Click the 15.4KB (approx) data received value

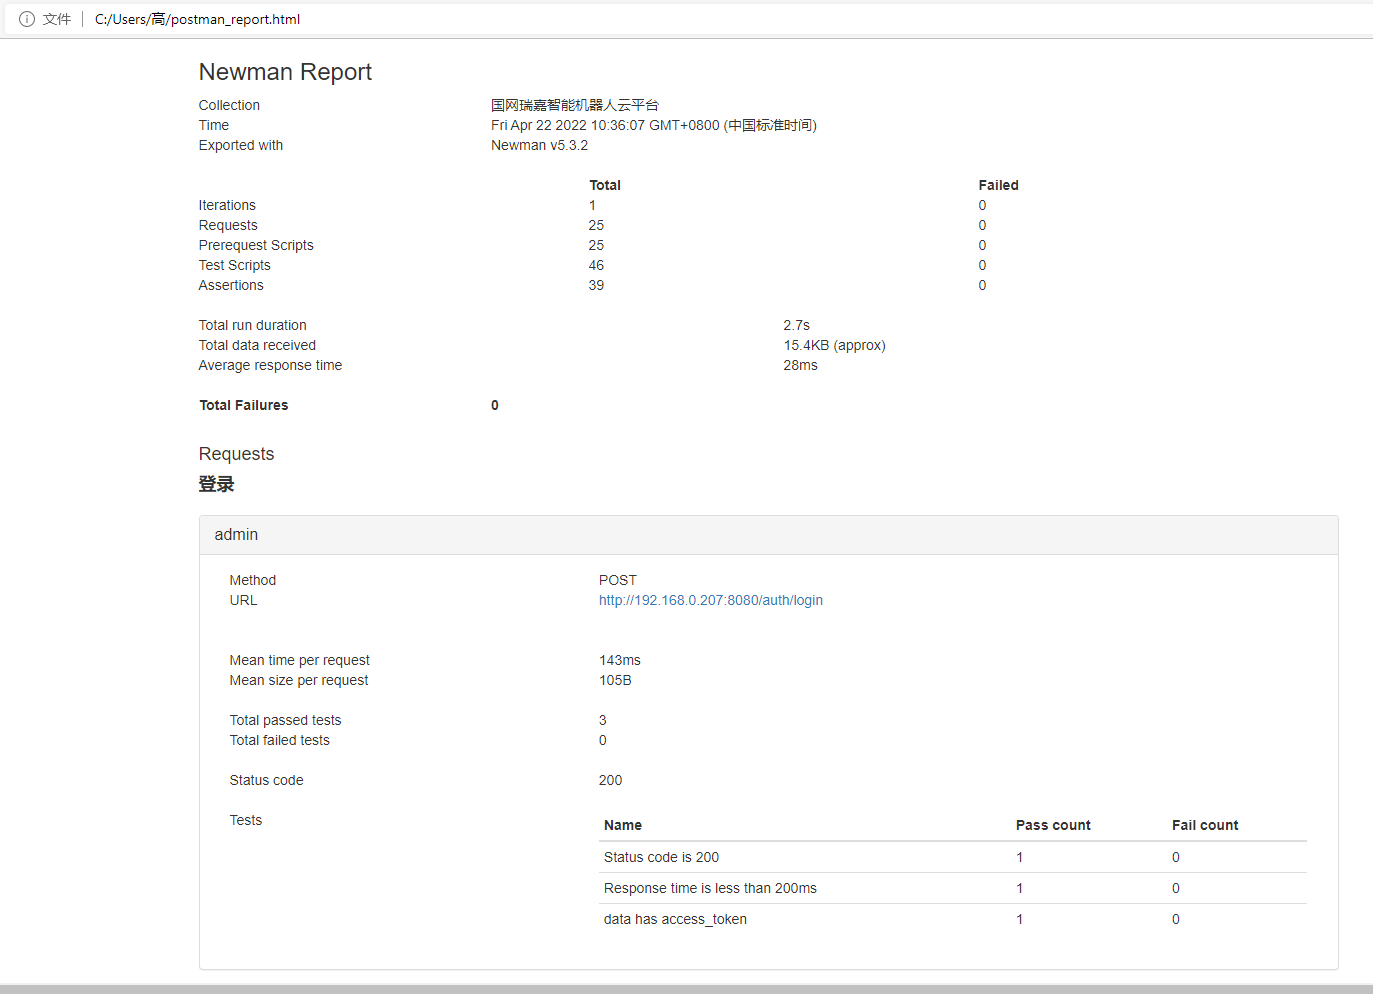tap(834, 345)
